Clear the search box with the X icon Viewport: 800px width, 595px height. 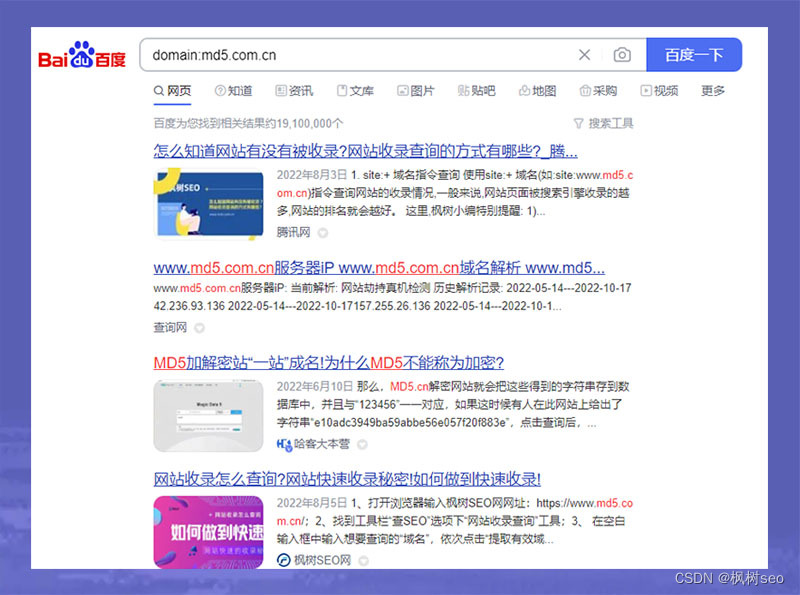click(x=585, y=55)
